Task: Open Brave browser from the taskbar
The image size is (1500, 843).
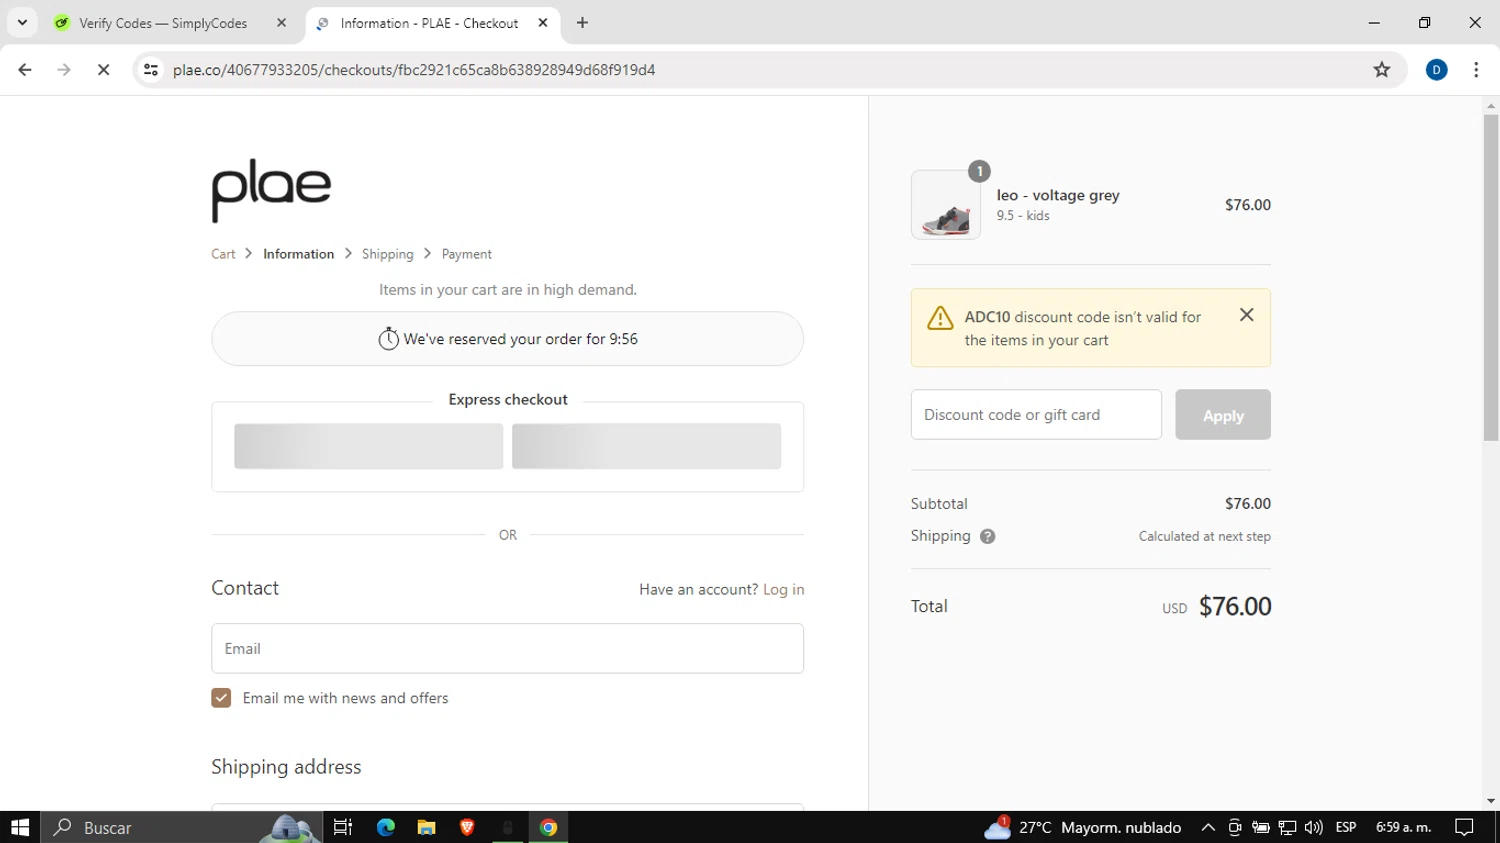Action: [x=467, y=827]
